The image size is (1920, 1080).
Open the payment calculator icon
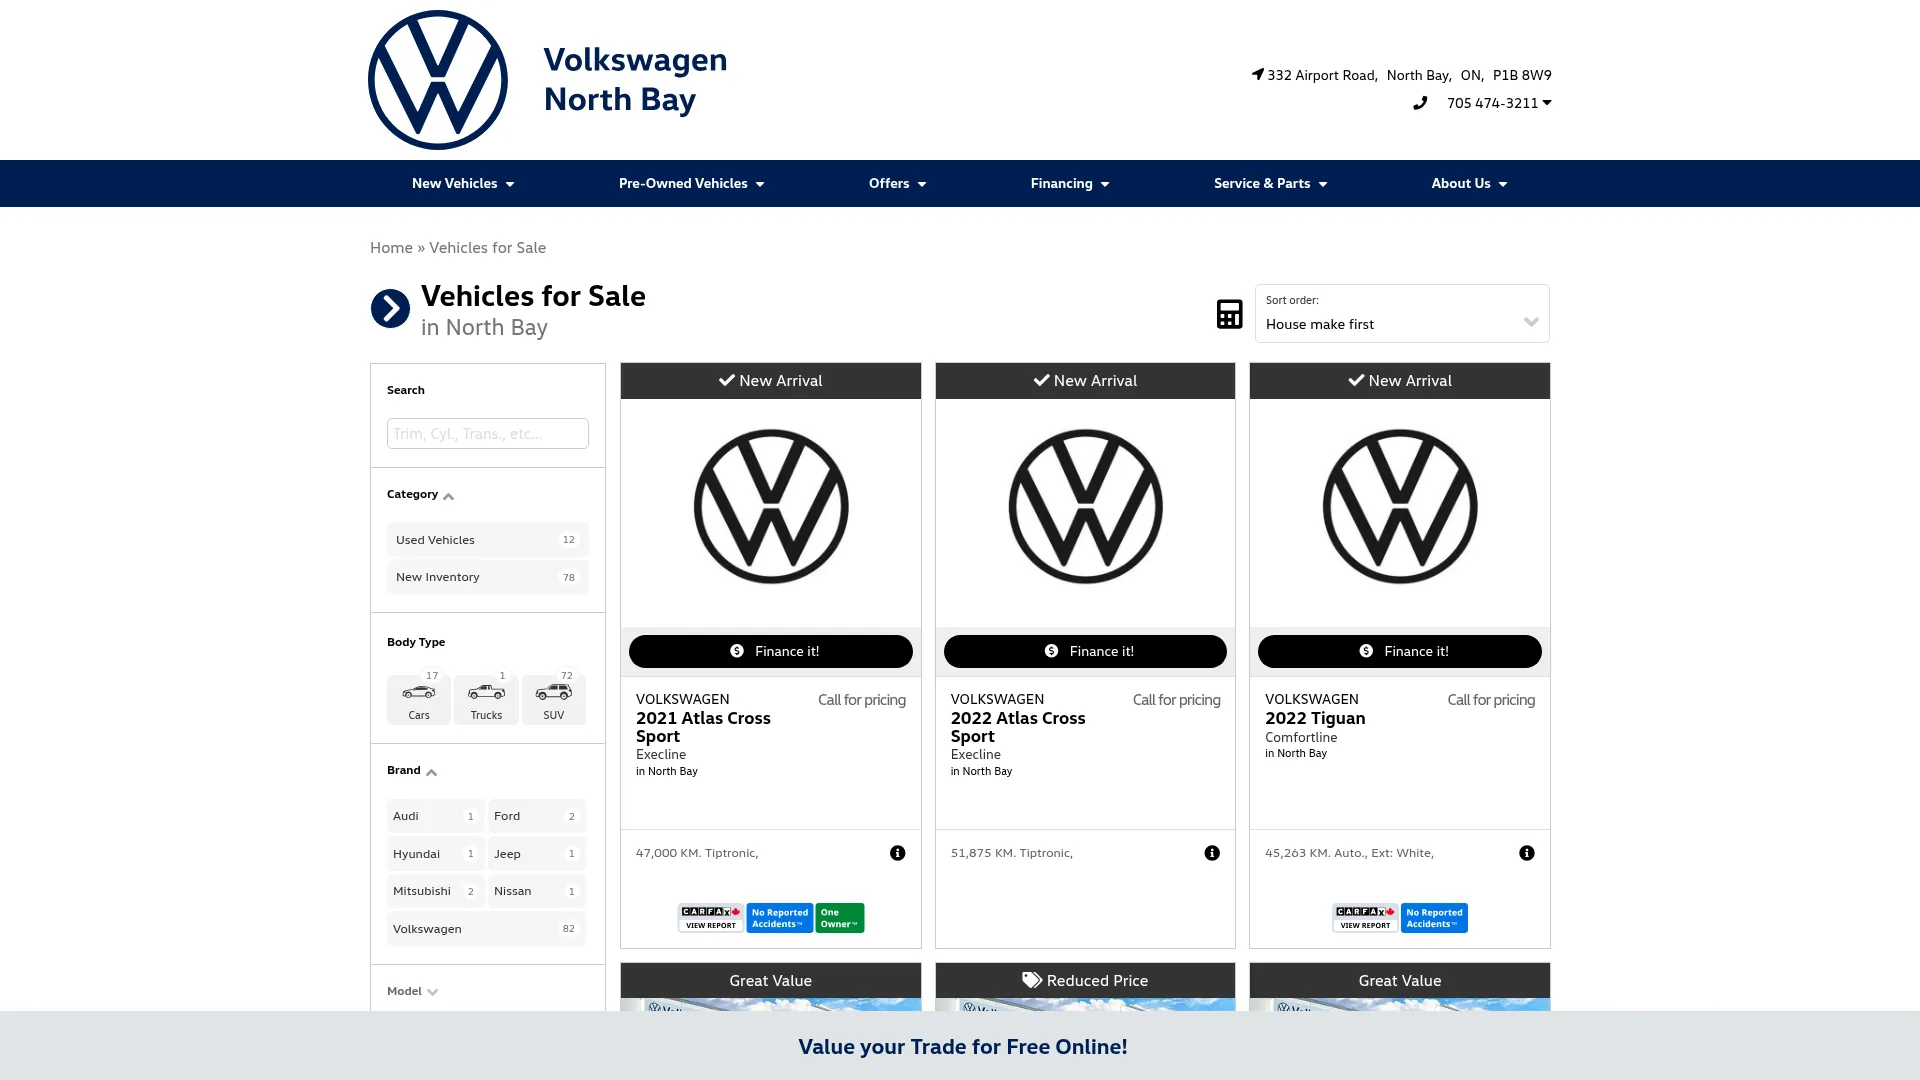pos(1229,314)
